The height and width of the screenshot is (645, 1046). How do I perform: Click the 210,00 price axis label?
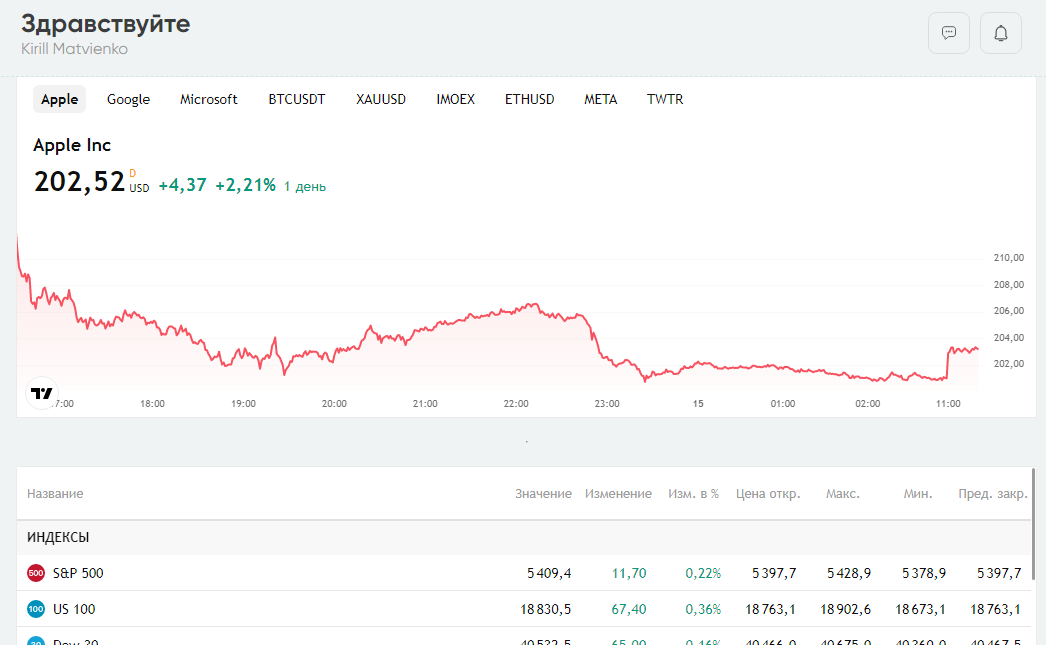coord(1009,257)
